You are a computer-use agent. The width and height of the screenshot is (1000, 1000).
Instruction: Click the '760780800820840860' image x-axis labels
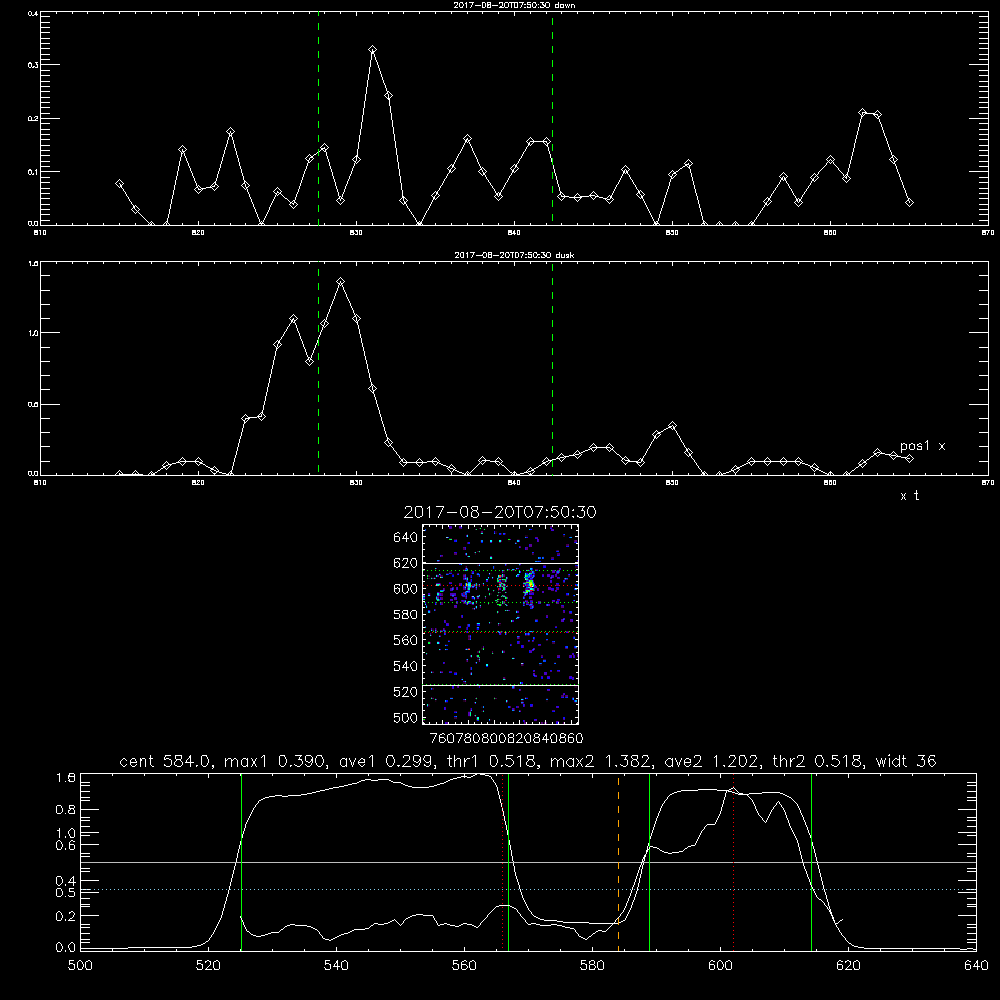pyautogui.click(x=507, y=739)
